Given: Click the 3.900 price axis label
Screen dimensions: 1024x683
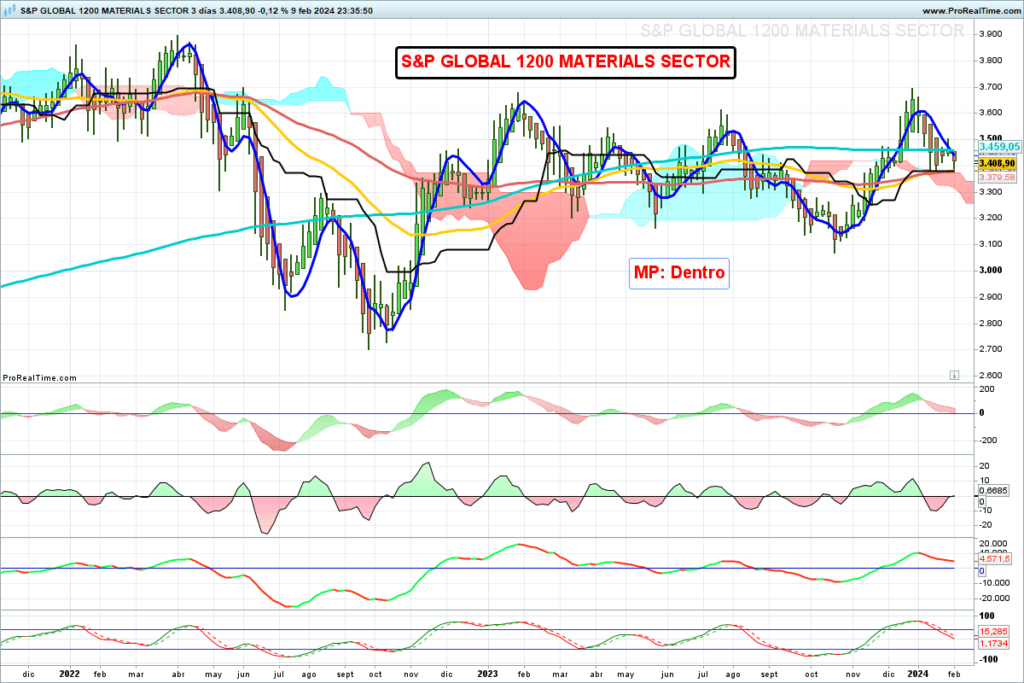Looking at the screenshot, I should coord(991,34).
